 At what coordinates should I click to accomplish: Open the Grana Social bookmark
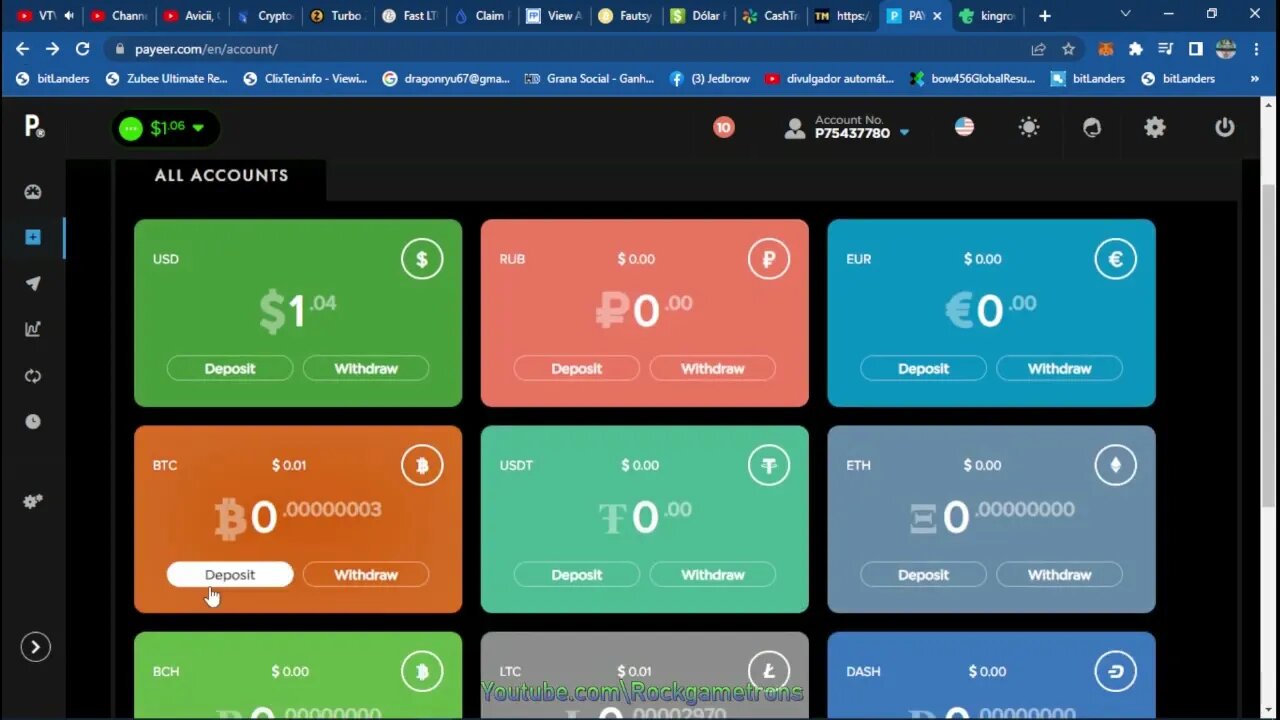click(x=589, y=78)
